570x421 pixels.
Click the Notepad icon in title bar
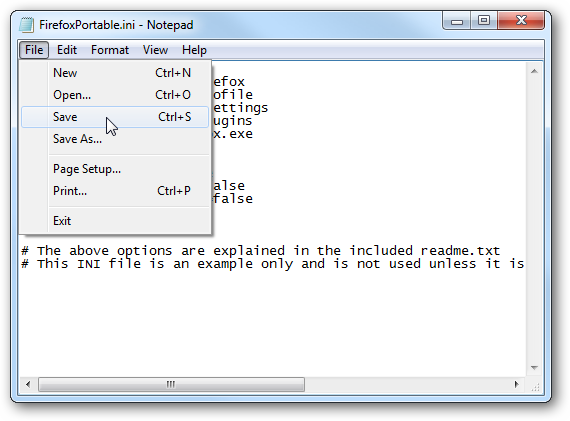pyautogui.click(x=27, y=25)
